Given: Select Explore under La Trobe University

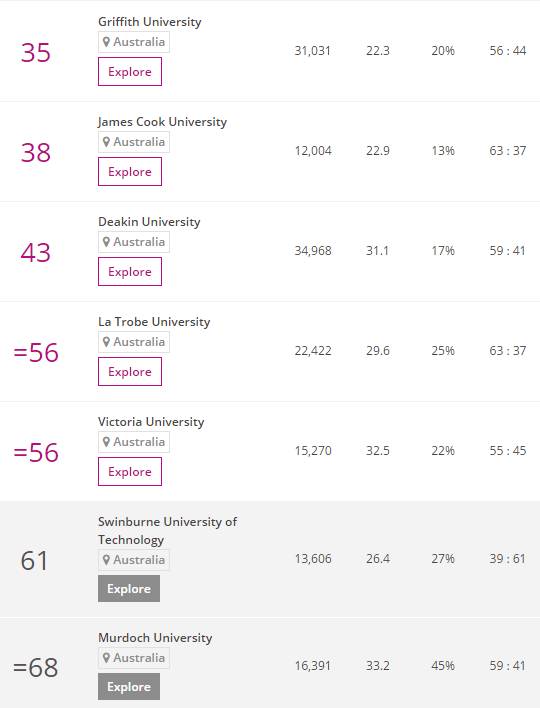Looking at the screenshot, I should 130,372.
